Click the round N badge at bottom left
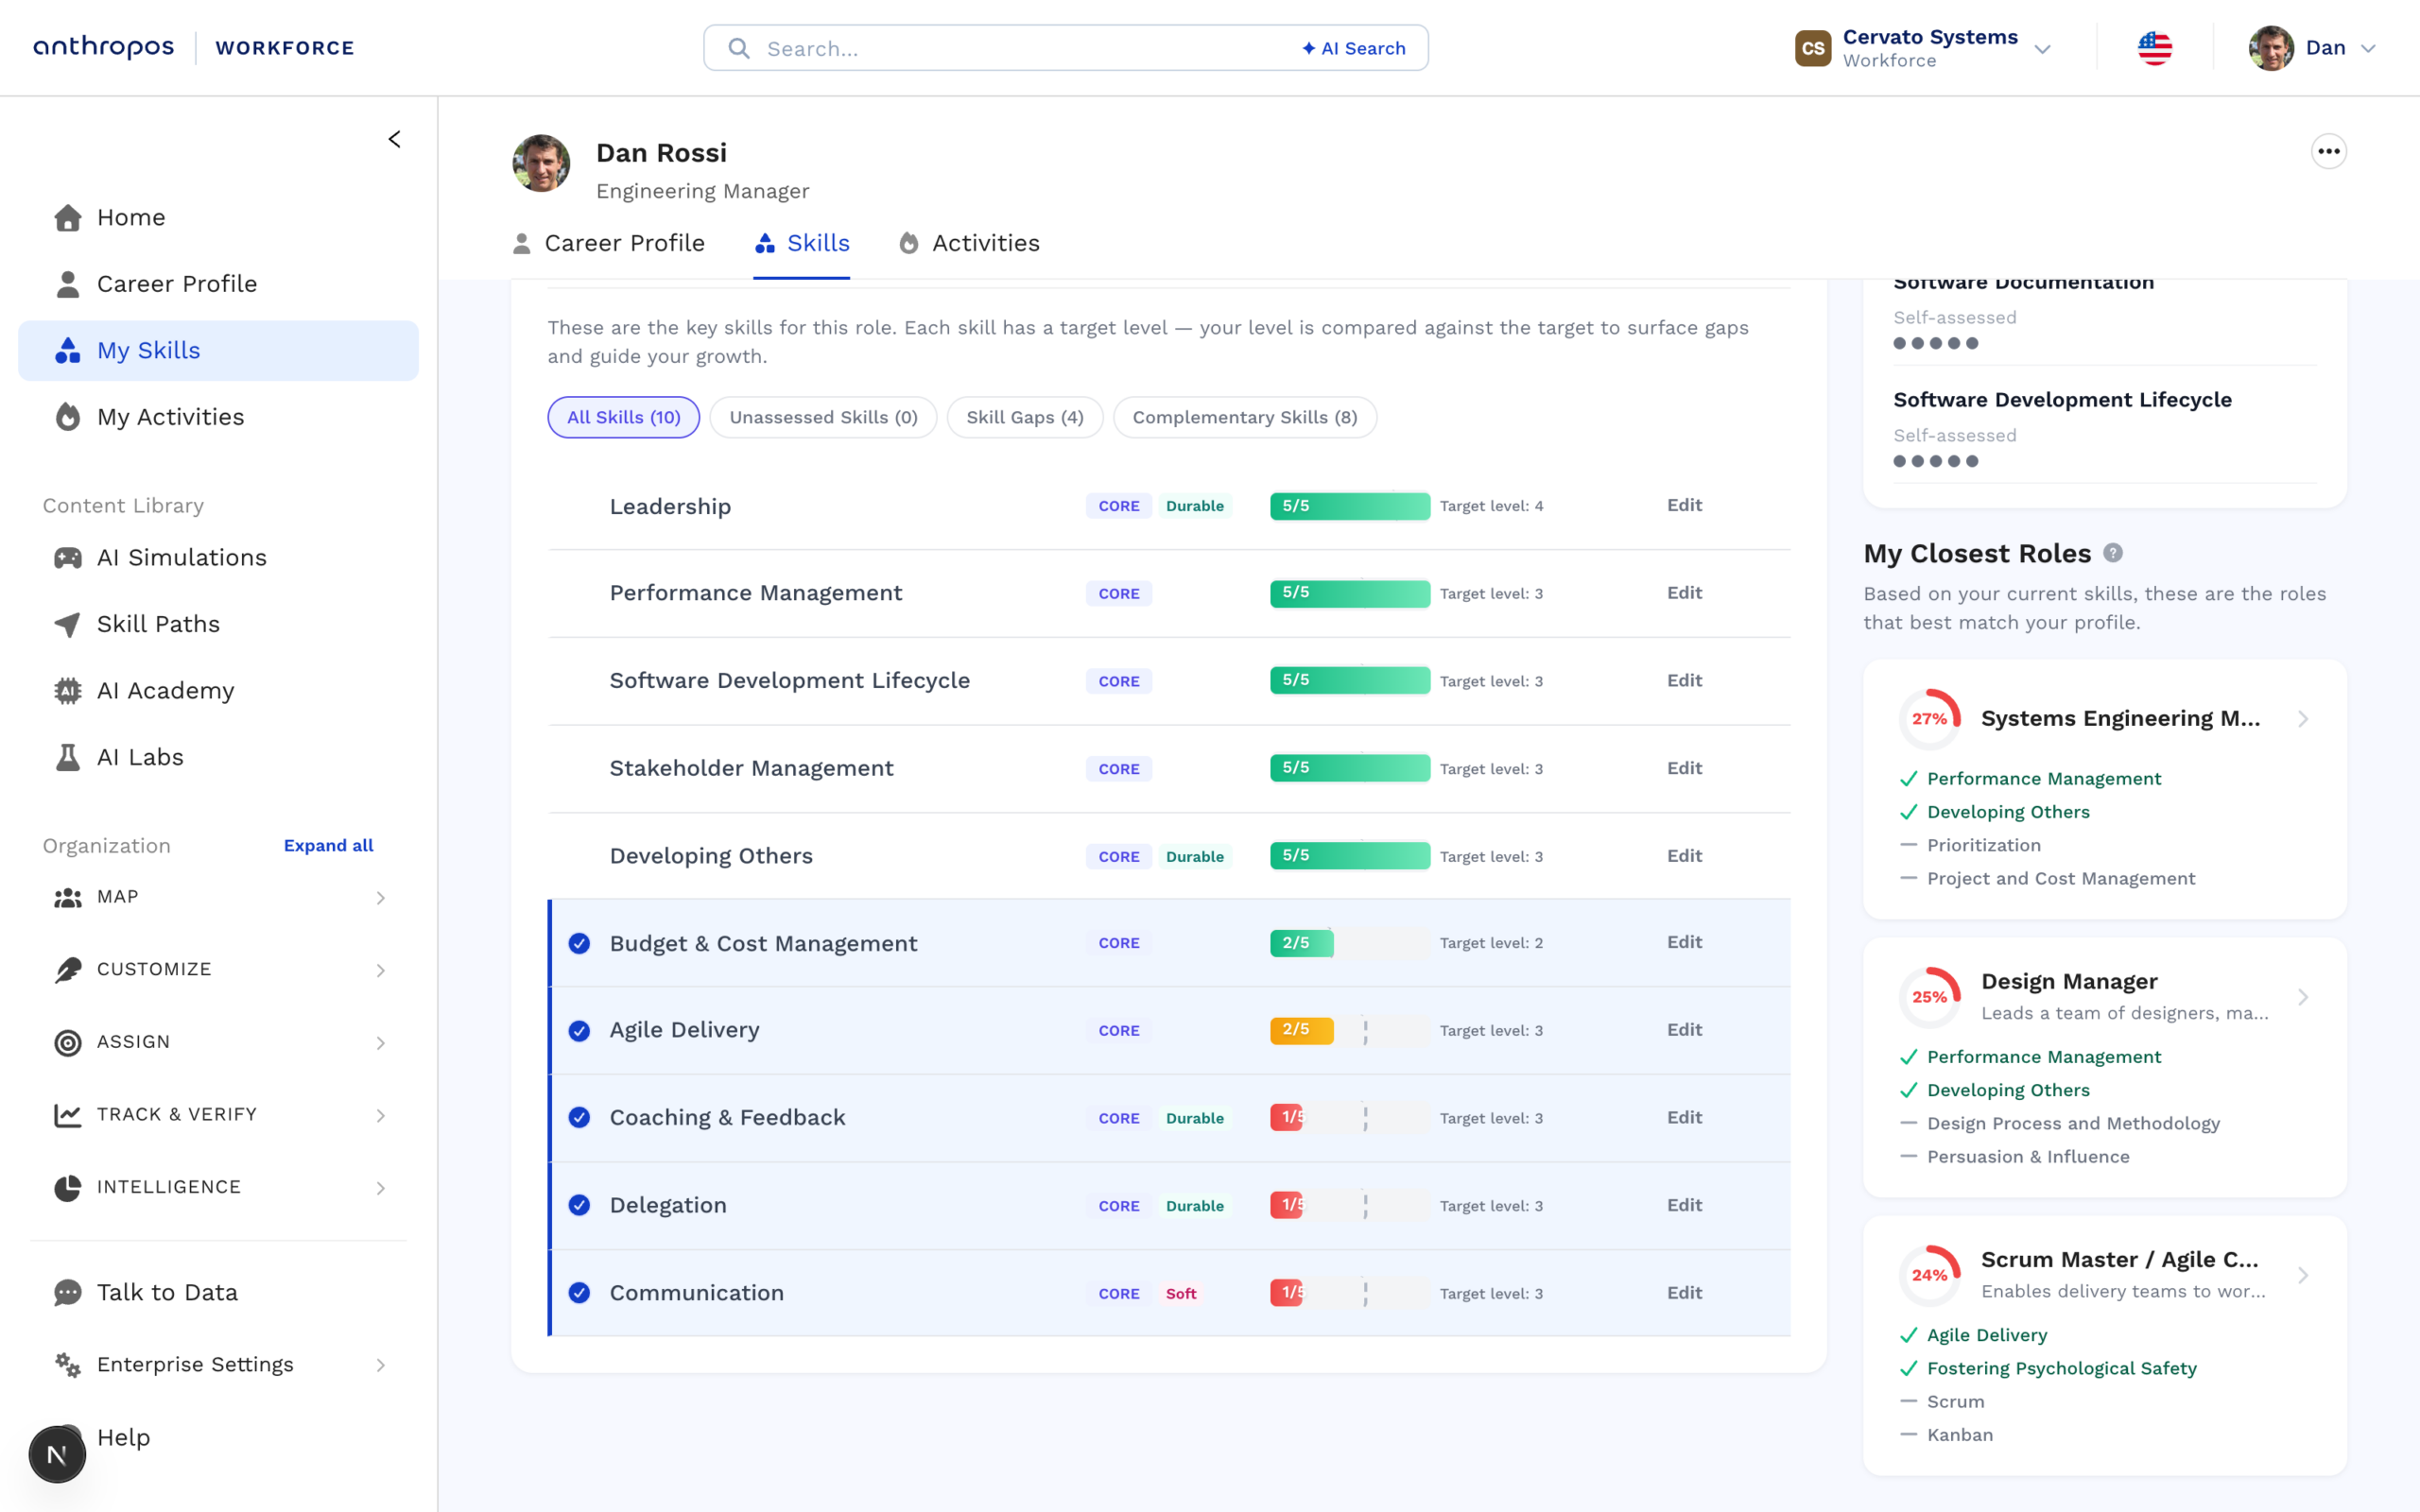 pyautogui.click(x=57, y=1455)
